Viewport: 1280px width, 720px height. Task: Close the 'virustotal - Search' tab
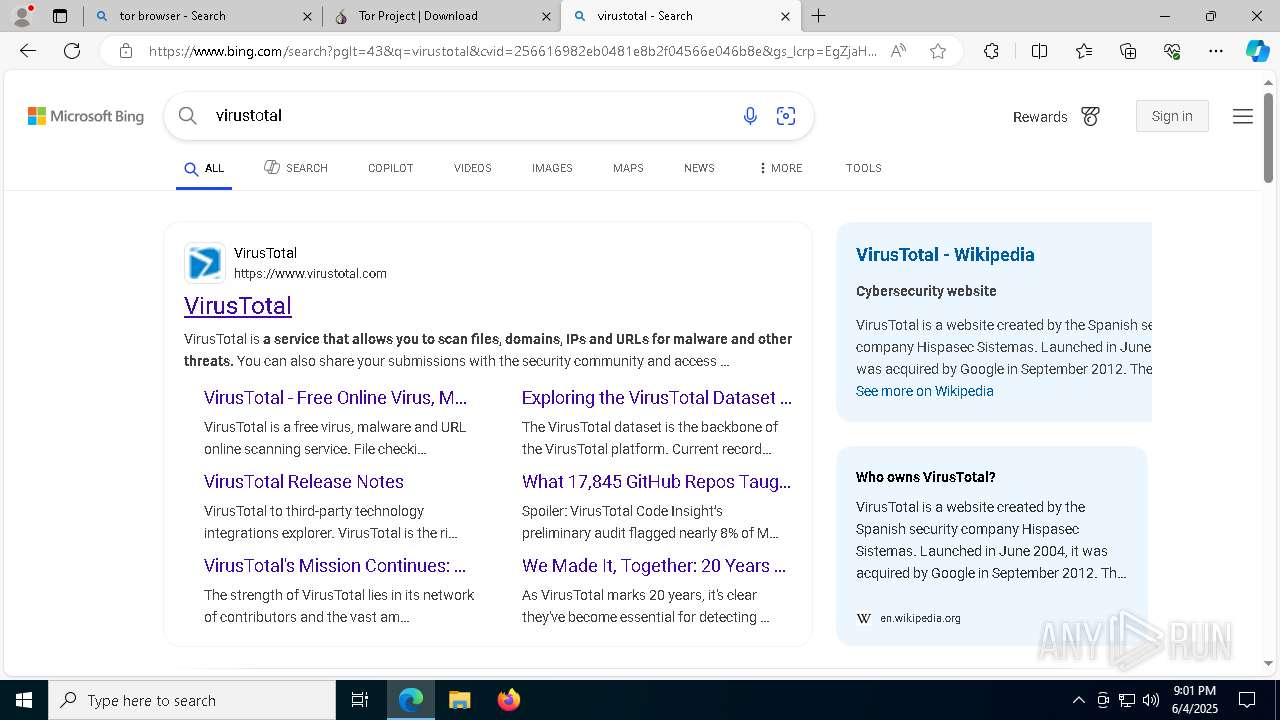[x=785, y=16]
